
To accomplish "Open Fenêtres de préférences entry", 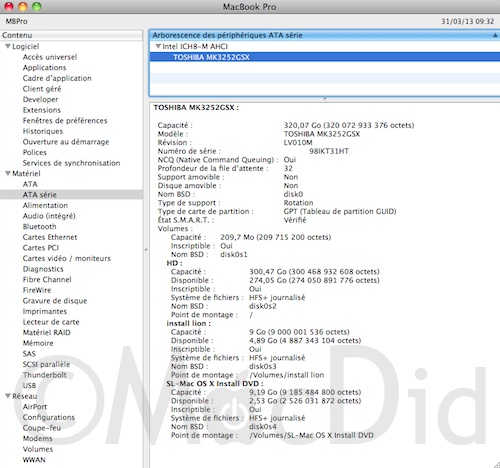I will click(x=65, y=121).
